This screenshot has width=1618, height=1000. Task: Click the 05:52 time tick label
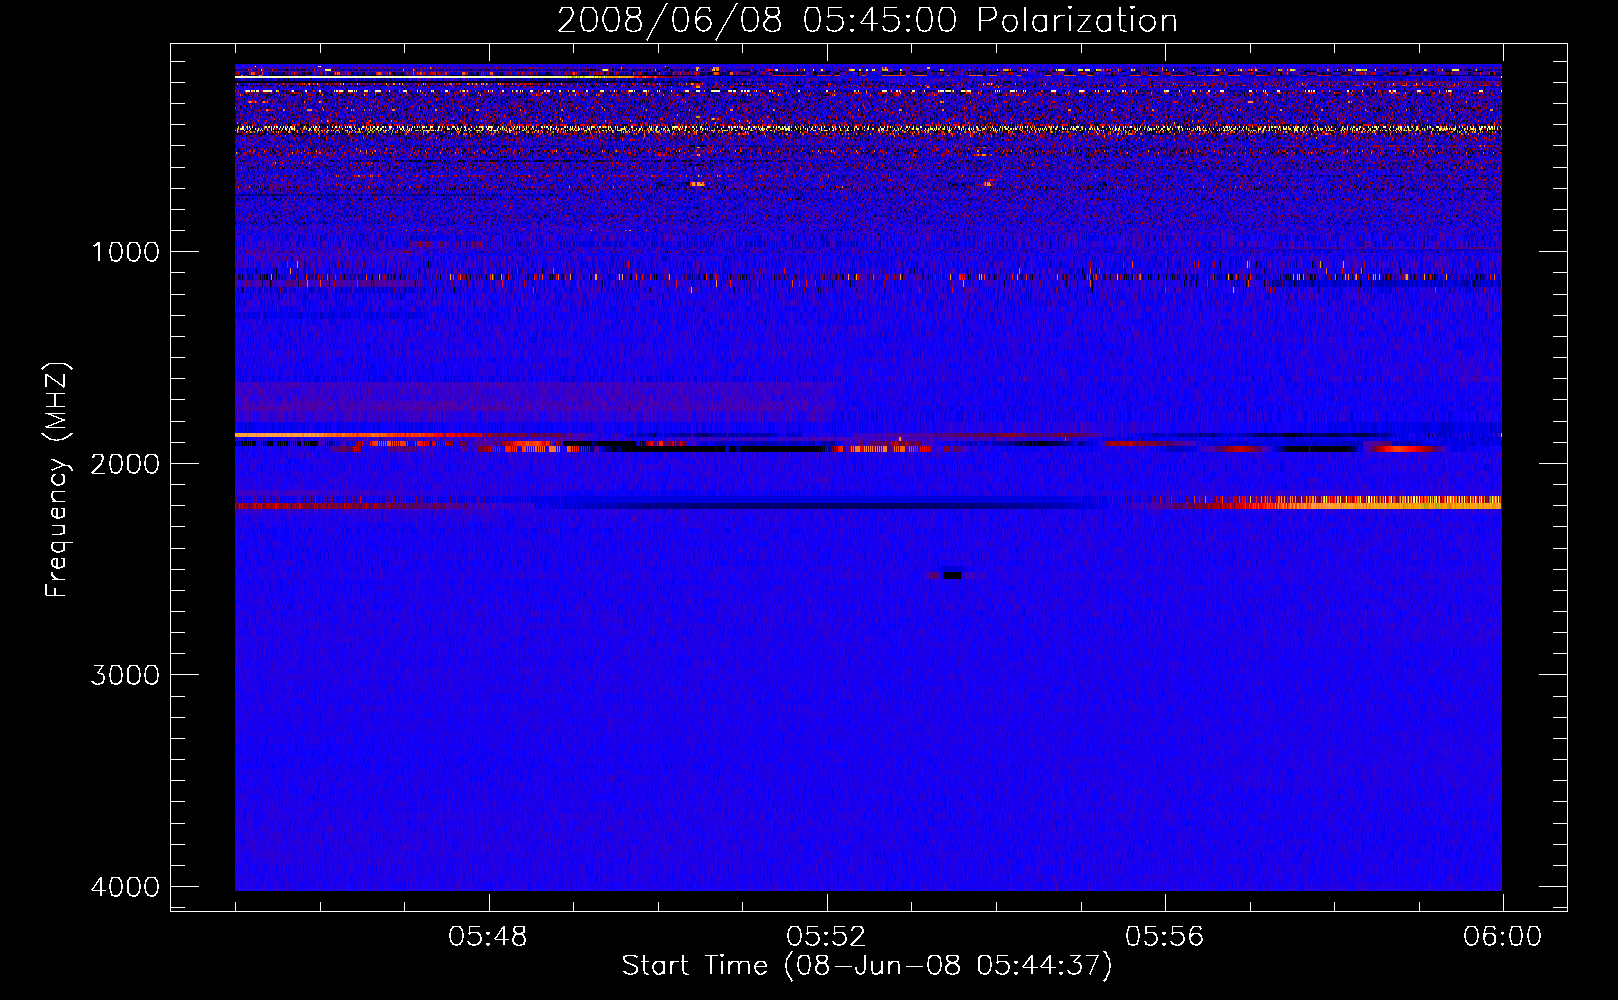826,937
